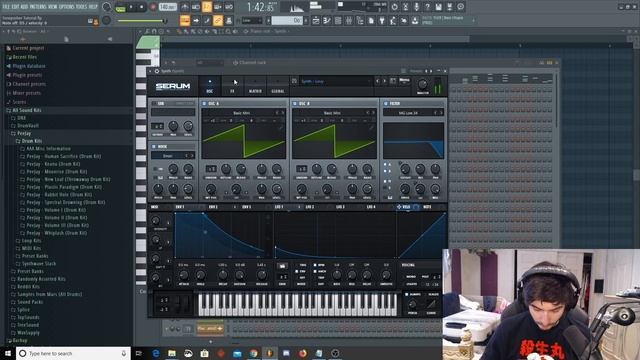Switch to Serum FX tab
The height and width of the screenshot is (360, 640).
click(232, 86)
